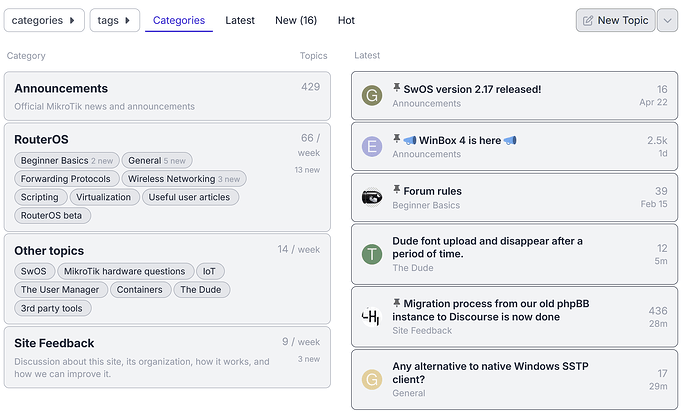The height and width of the screenshot is (411, 690).
Task: Switch to the Latest tab
Action: 240,20
